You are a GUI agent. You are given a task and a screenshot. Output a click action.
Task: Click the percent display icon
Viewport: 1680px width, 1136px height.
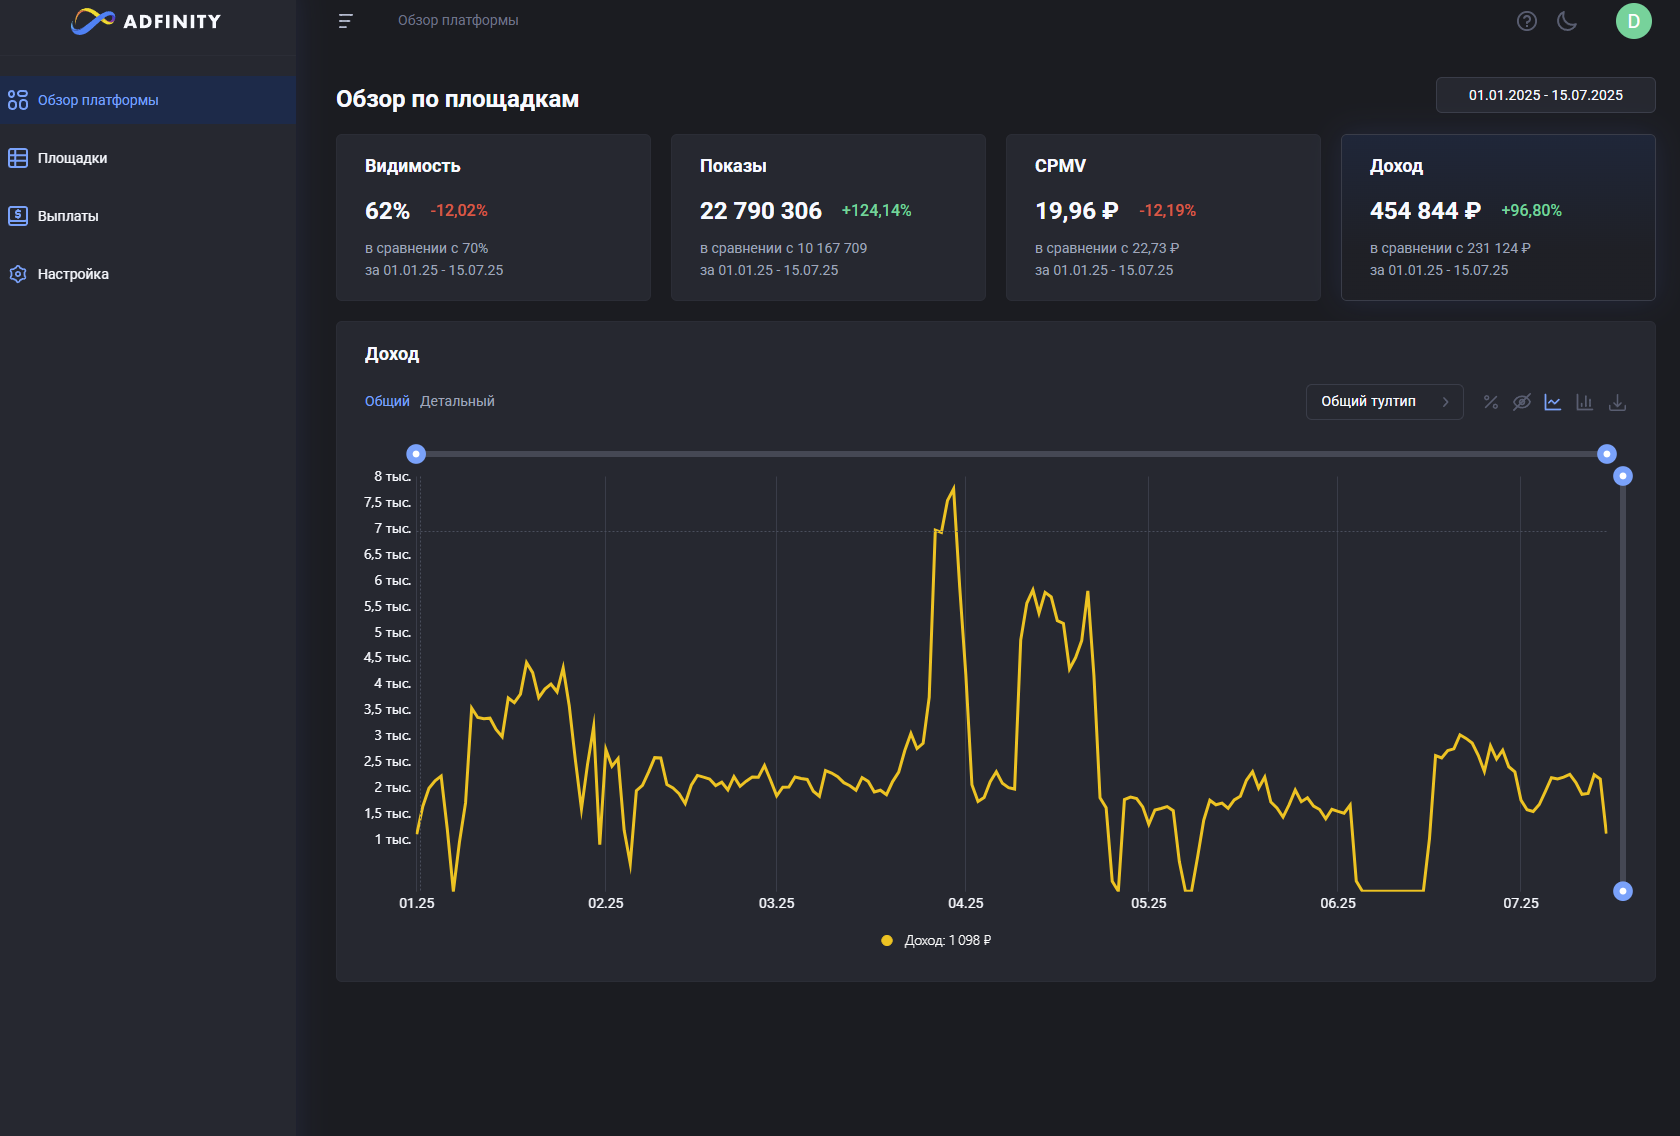(x=1490, y=402)
